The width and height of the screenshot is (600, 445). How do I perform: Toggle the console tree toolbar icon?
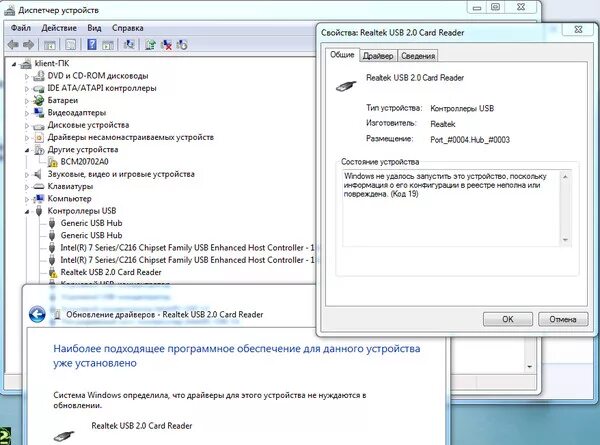[50, 45]
